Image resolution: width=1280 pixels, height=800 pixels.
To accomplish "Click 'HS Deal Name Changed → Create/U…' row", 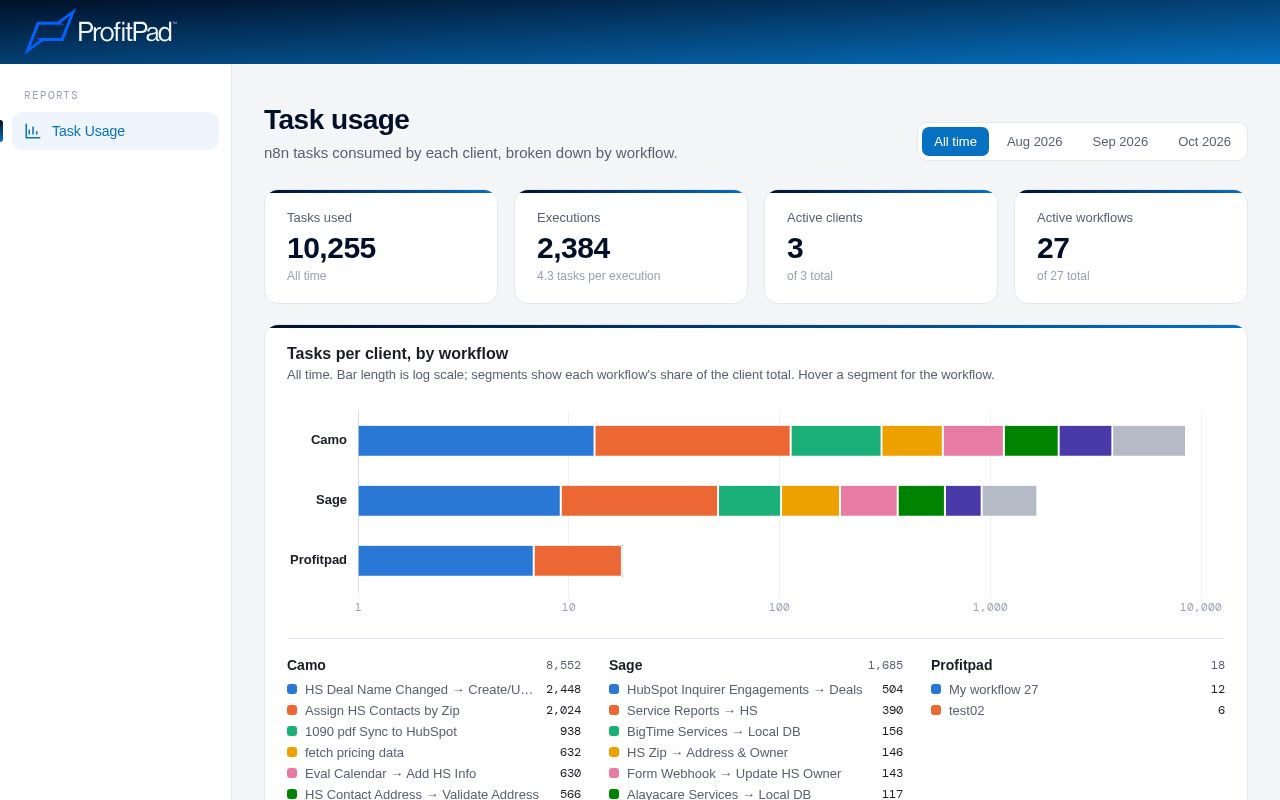I will pos(434,689).
